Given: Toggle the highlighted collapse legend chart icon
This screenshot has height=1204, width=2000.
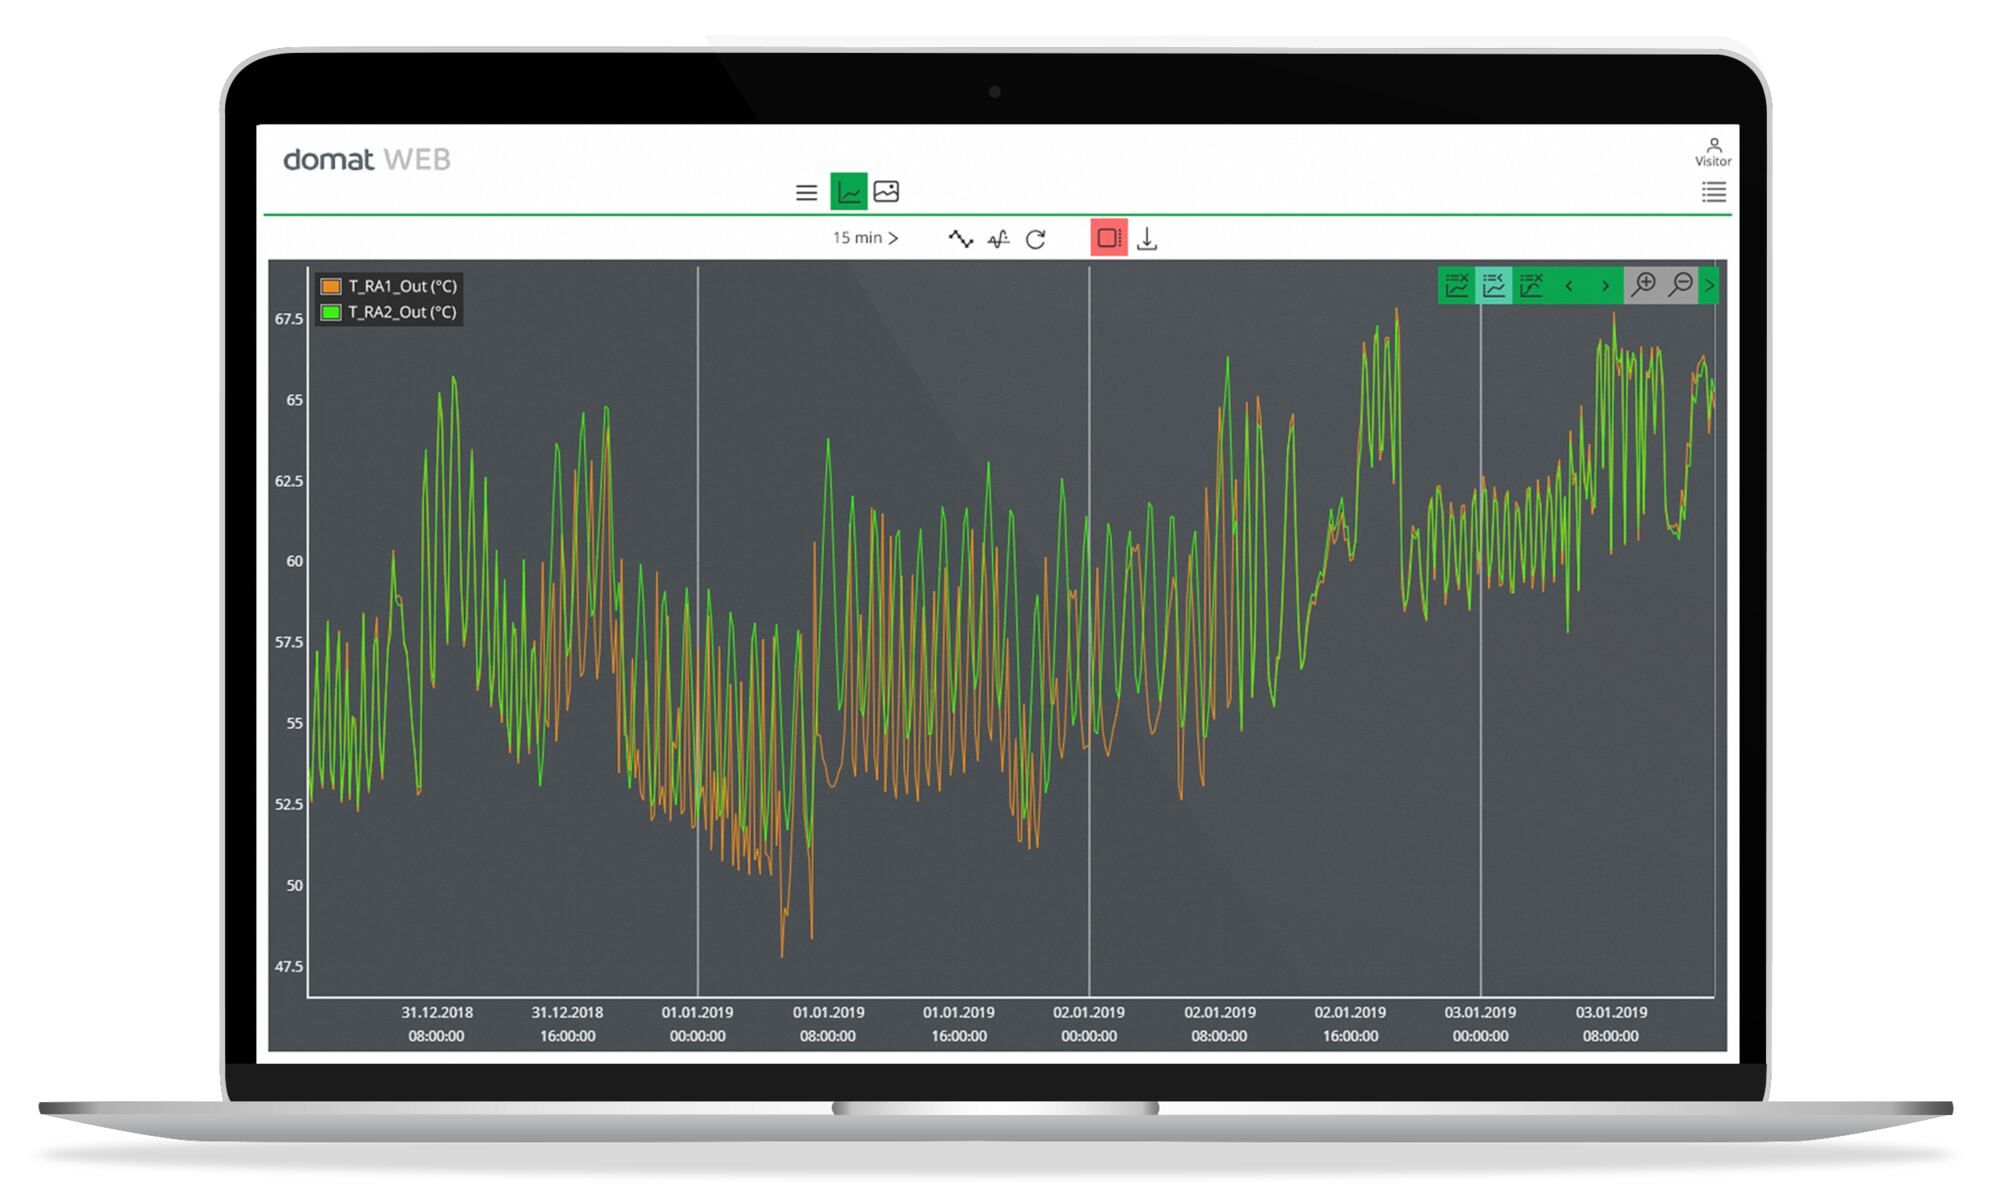Looking at the screenshot, I should 1494,286.
